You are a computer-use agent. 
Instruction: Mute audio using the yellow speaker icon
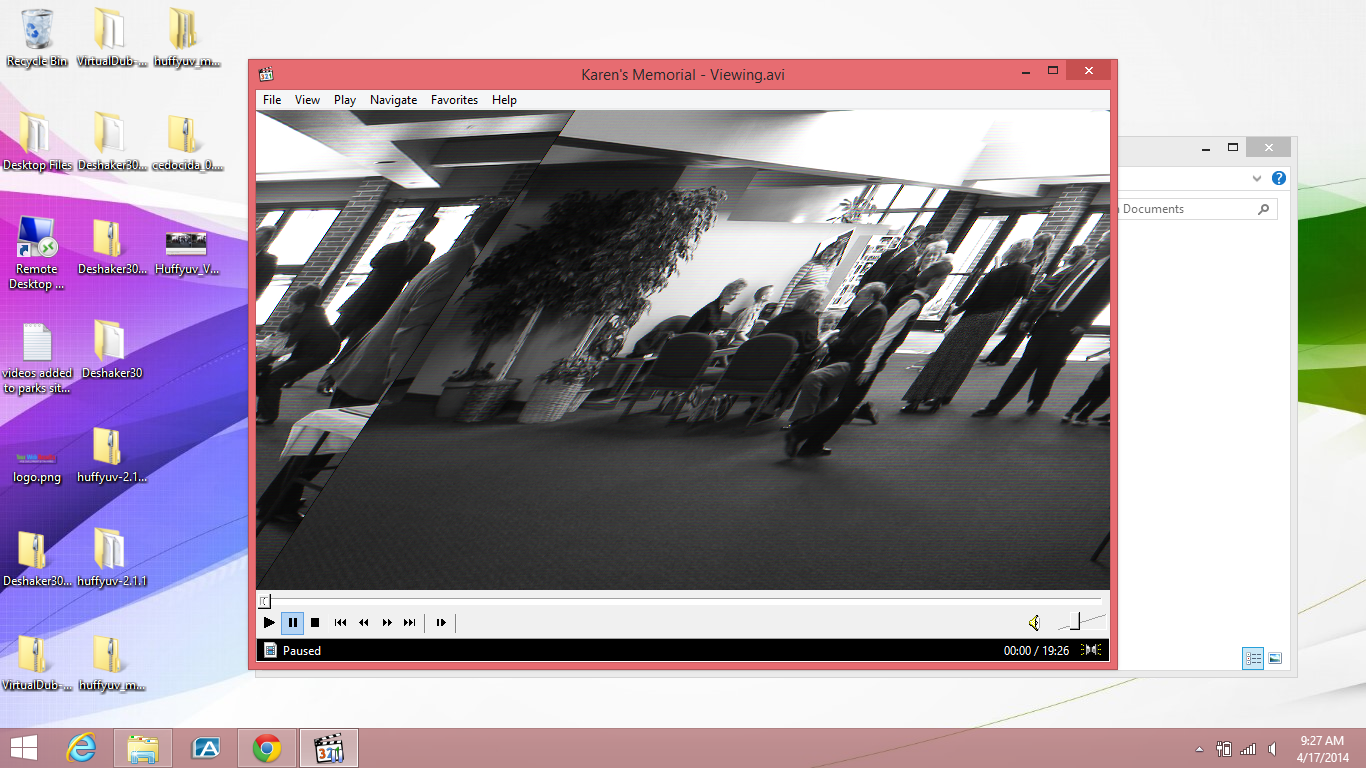pos(1034,623)
